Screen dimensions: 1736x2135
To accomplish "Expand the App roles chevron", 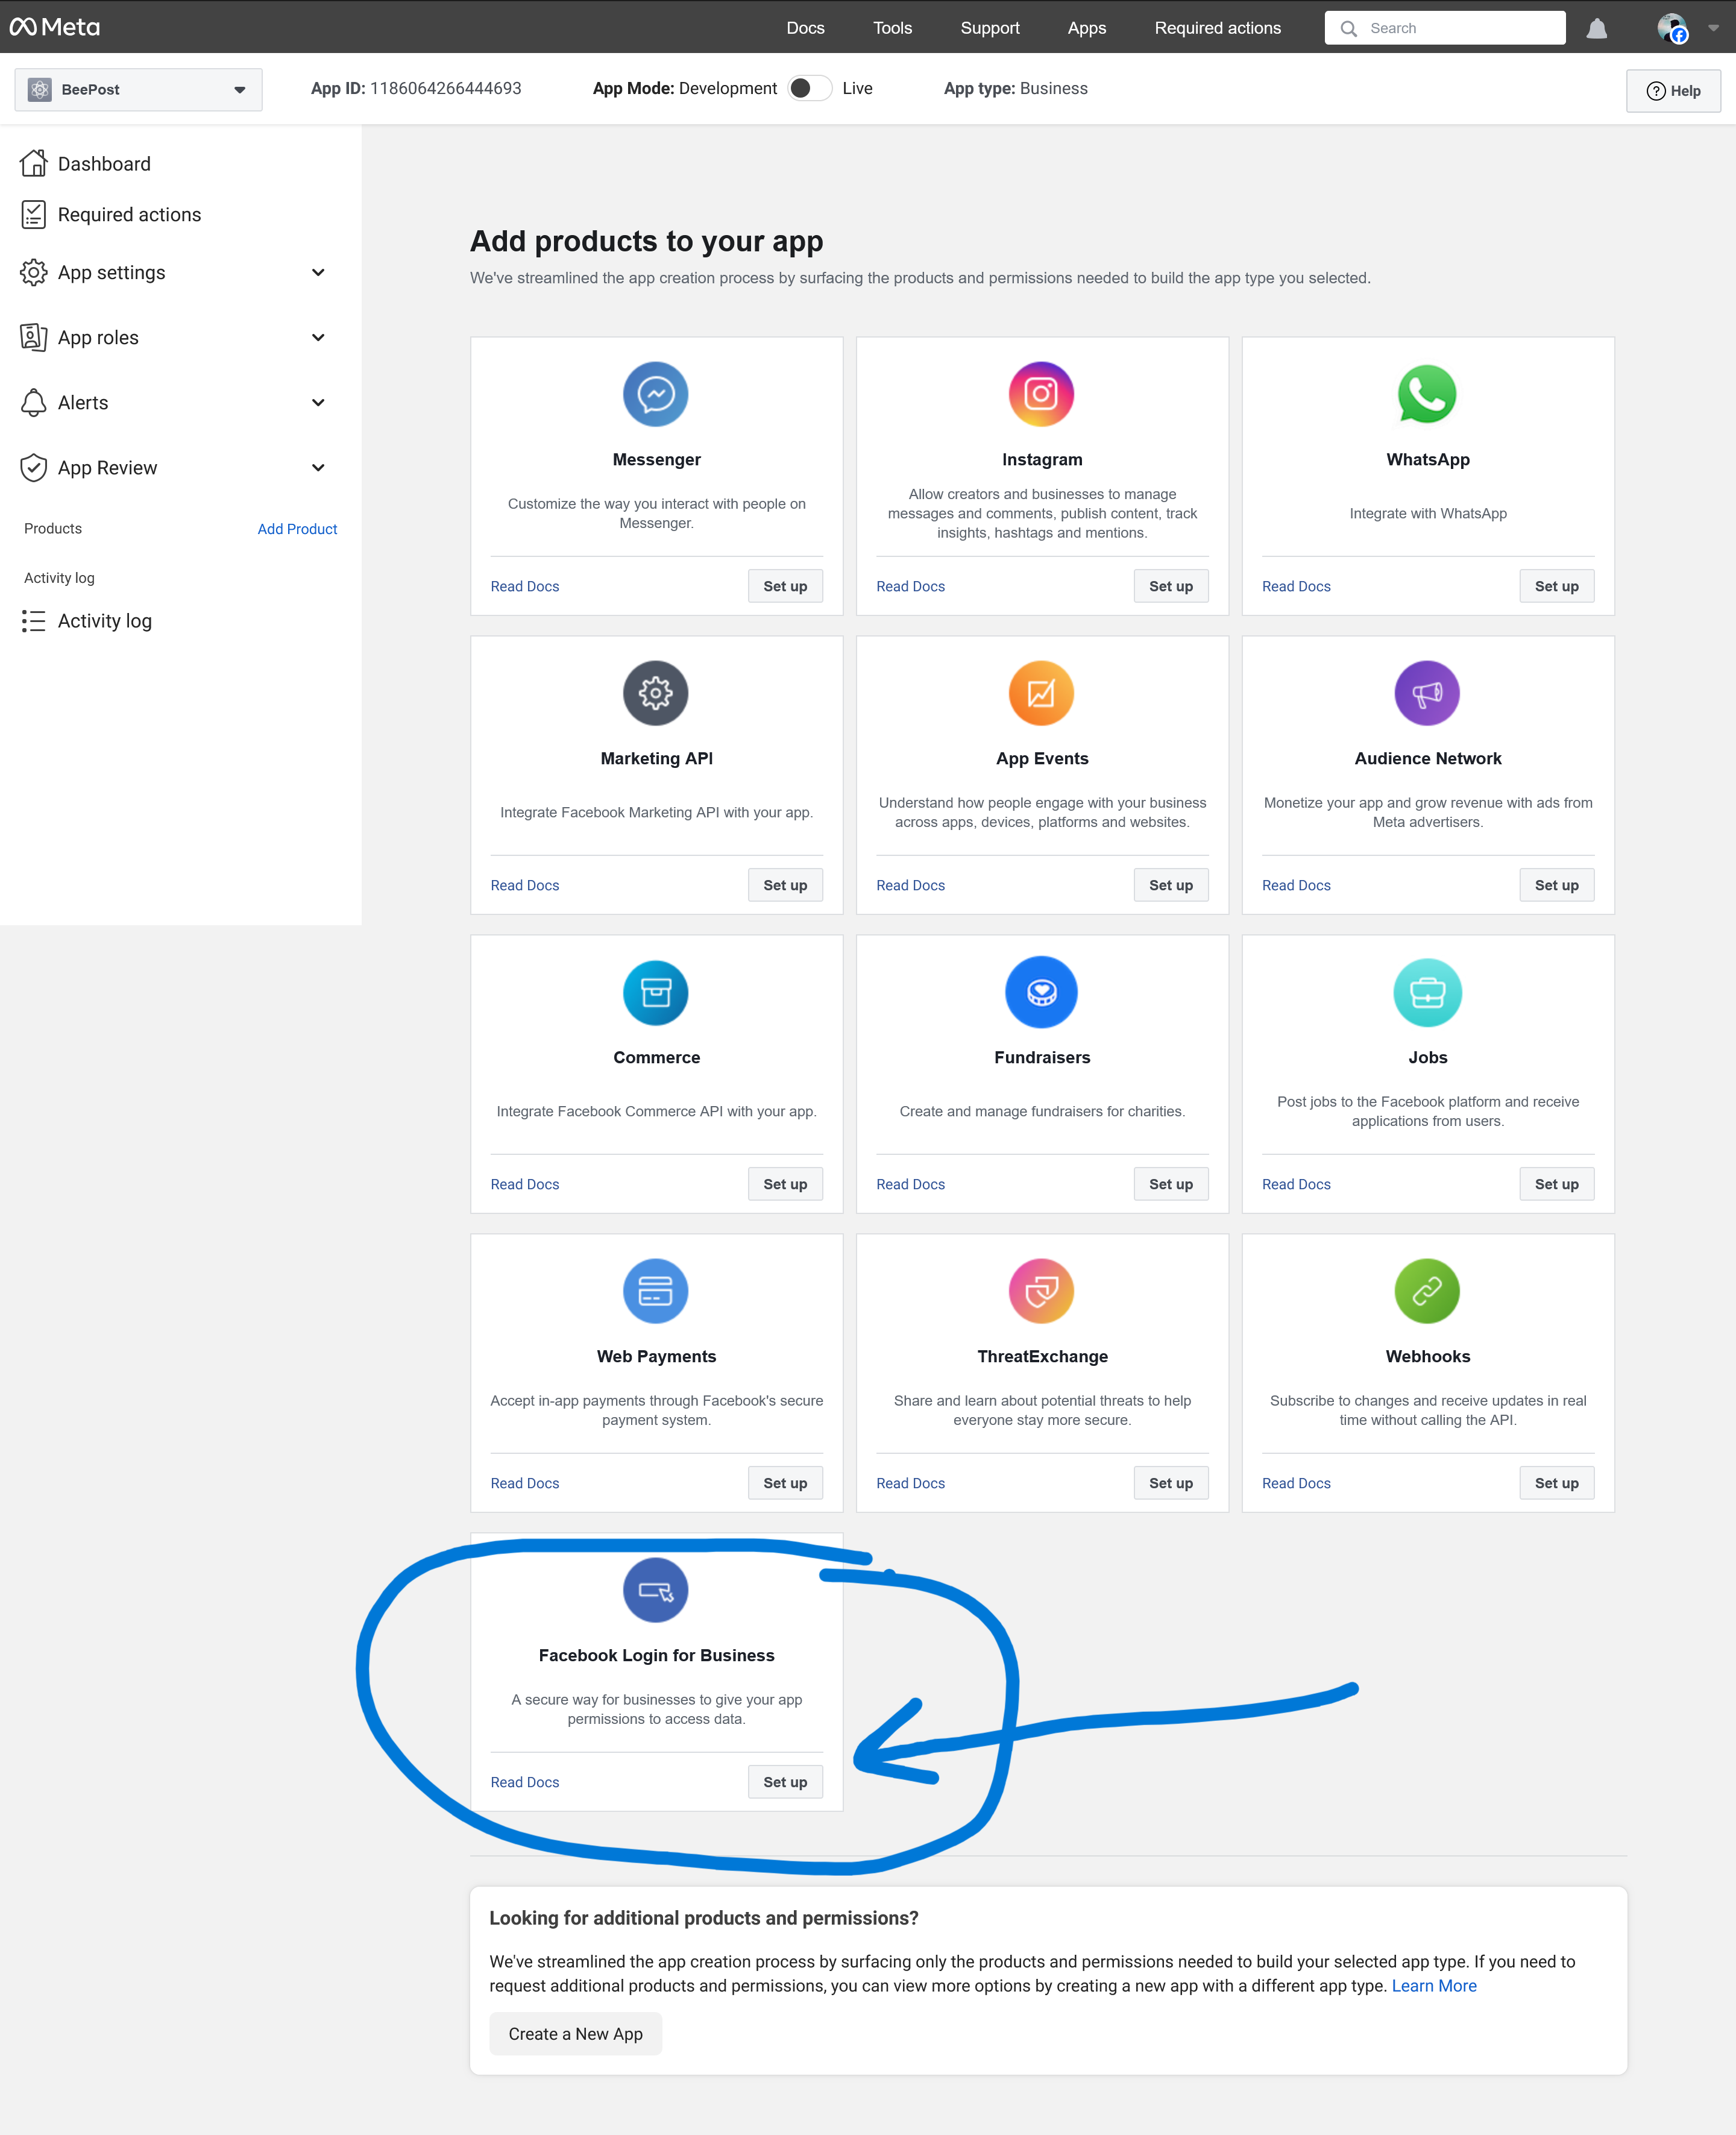I will tap(318, 337).
